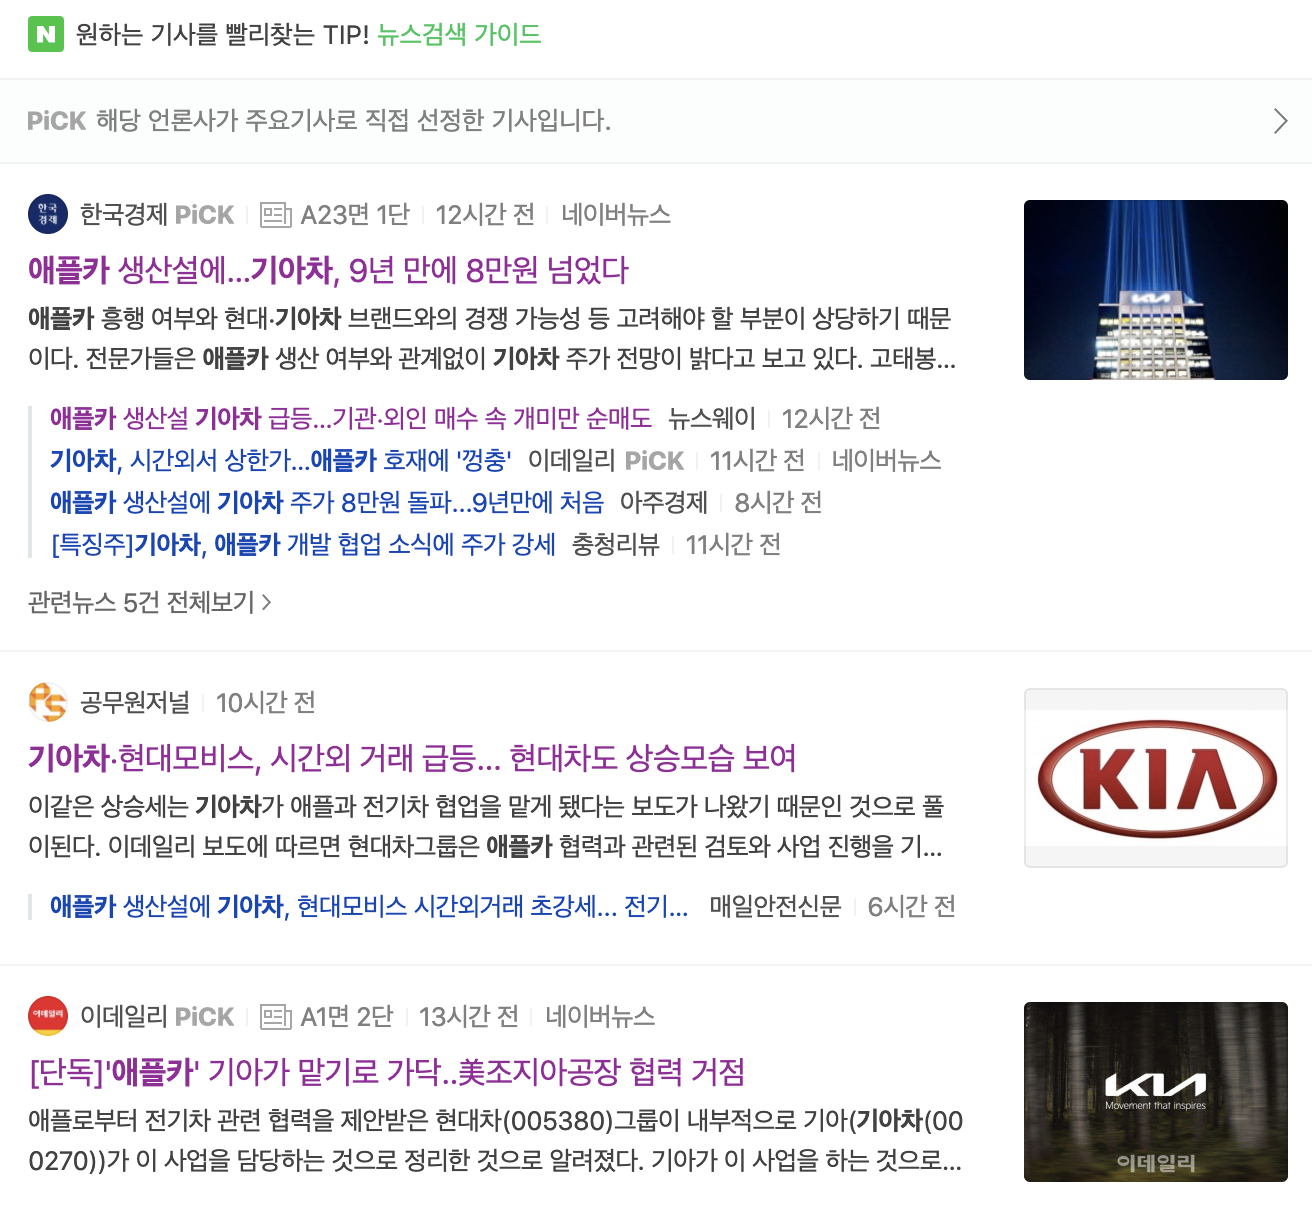The image size is (1312, 1212).
Task: Click the 뉴스웨이 publisher name
Action: pyautogui.click(x=712, y=418)
